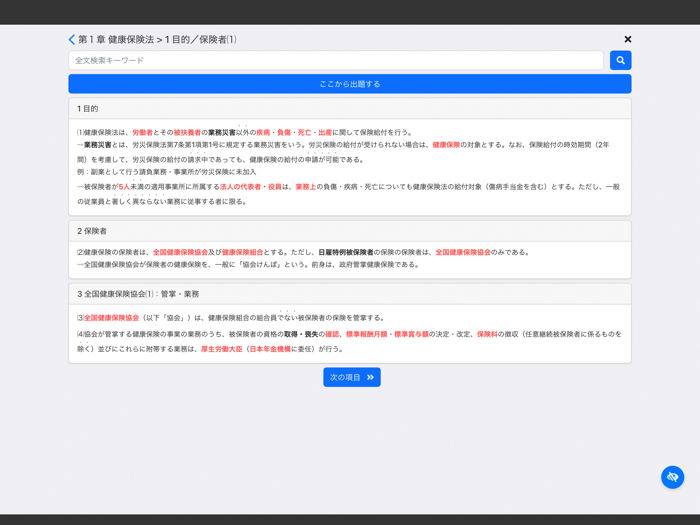700x525 pixels.
Task: Click the red term 標準報酬月額
Action: coord(367,334)
